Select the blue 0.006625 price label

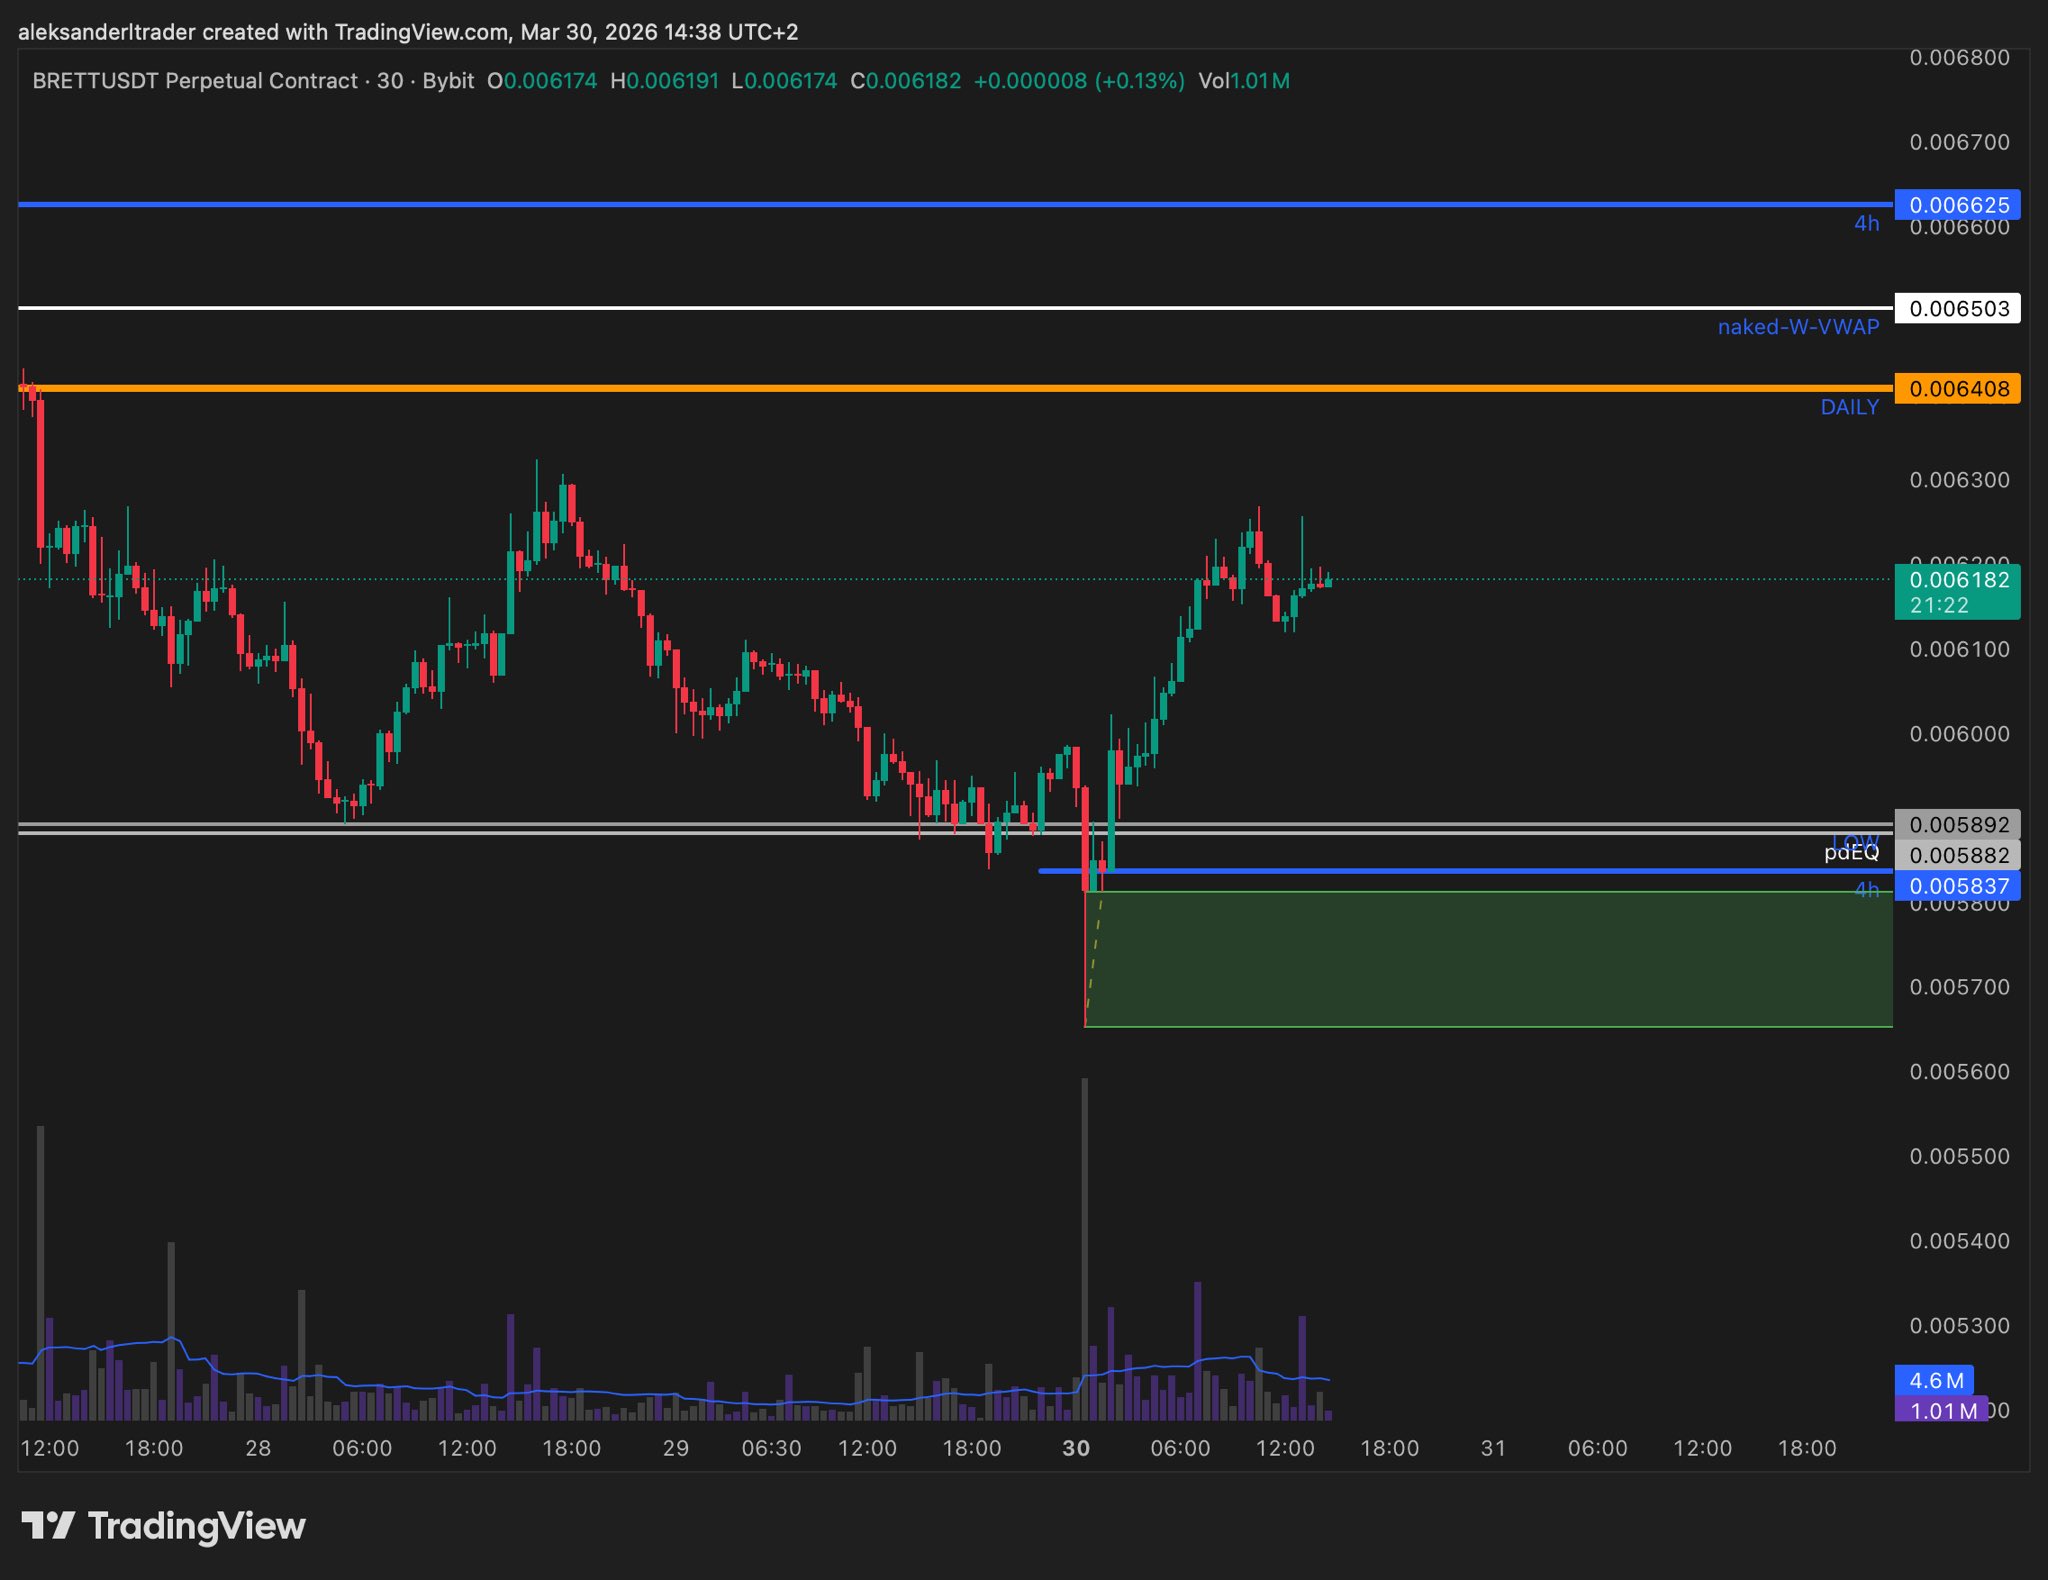[x=1957, y=205]
